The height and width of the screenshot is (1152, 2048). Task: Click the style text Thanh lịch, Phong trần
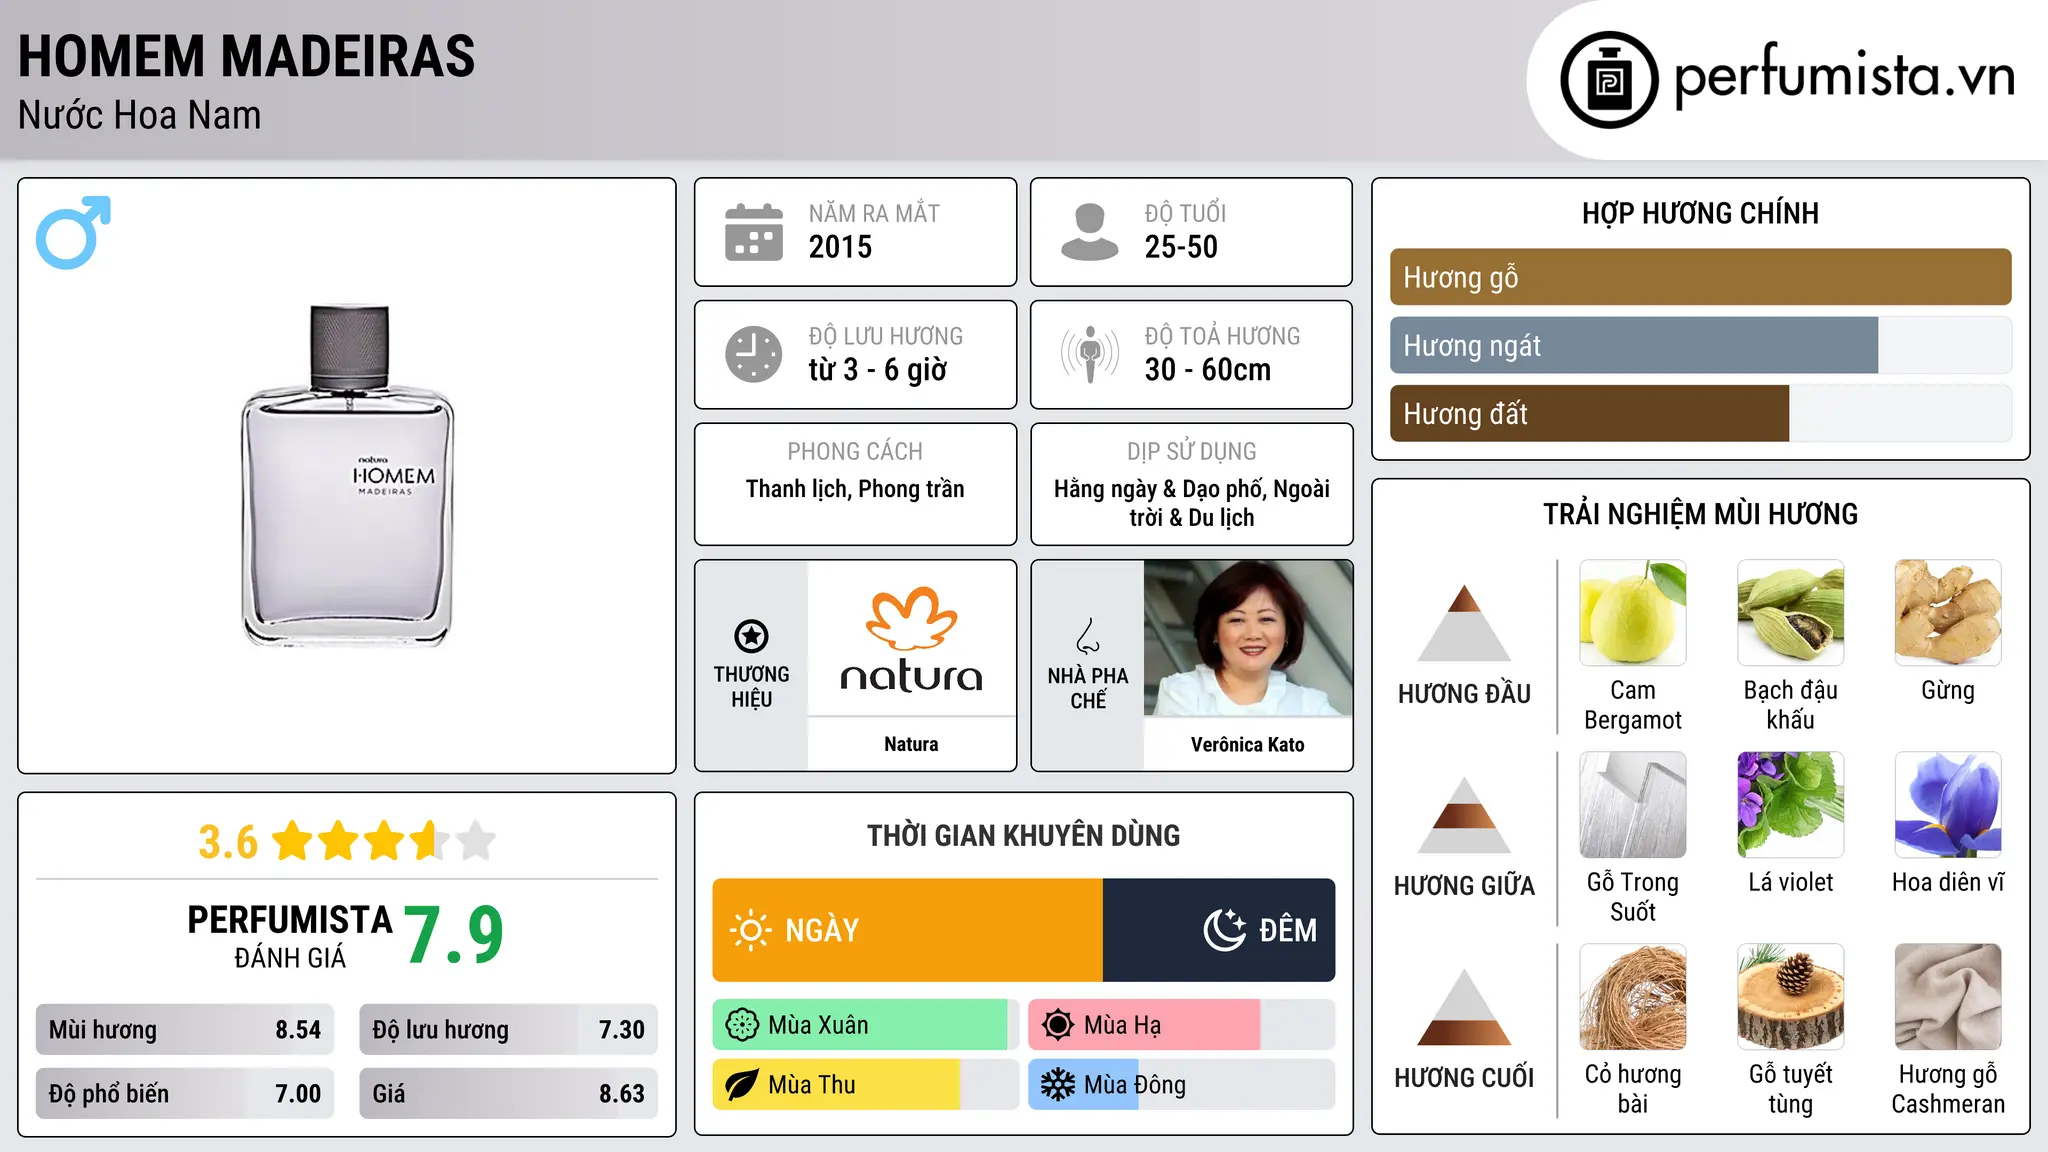click(x=855, y=489)
